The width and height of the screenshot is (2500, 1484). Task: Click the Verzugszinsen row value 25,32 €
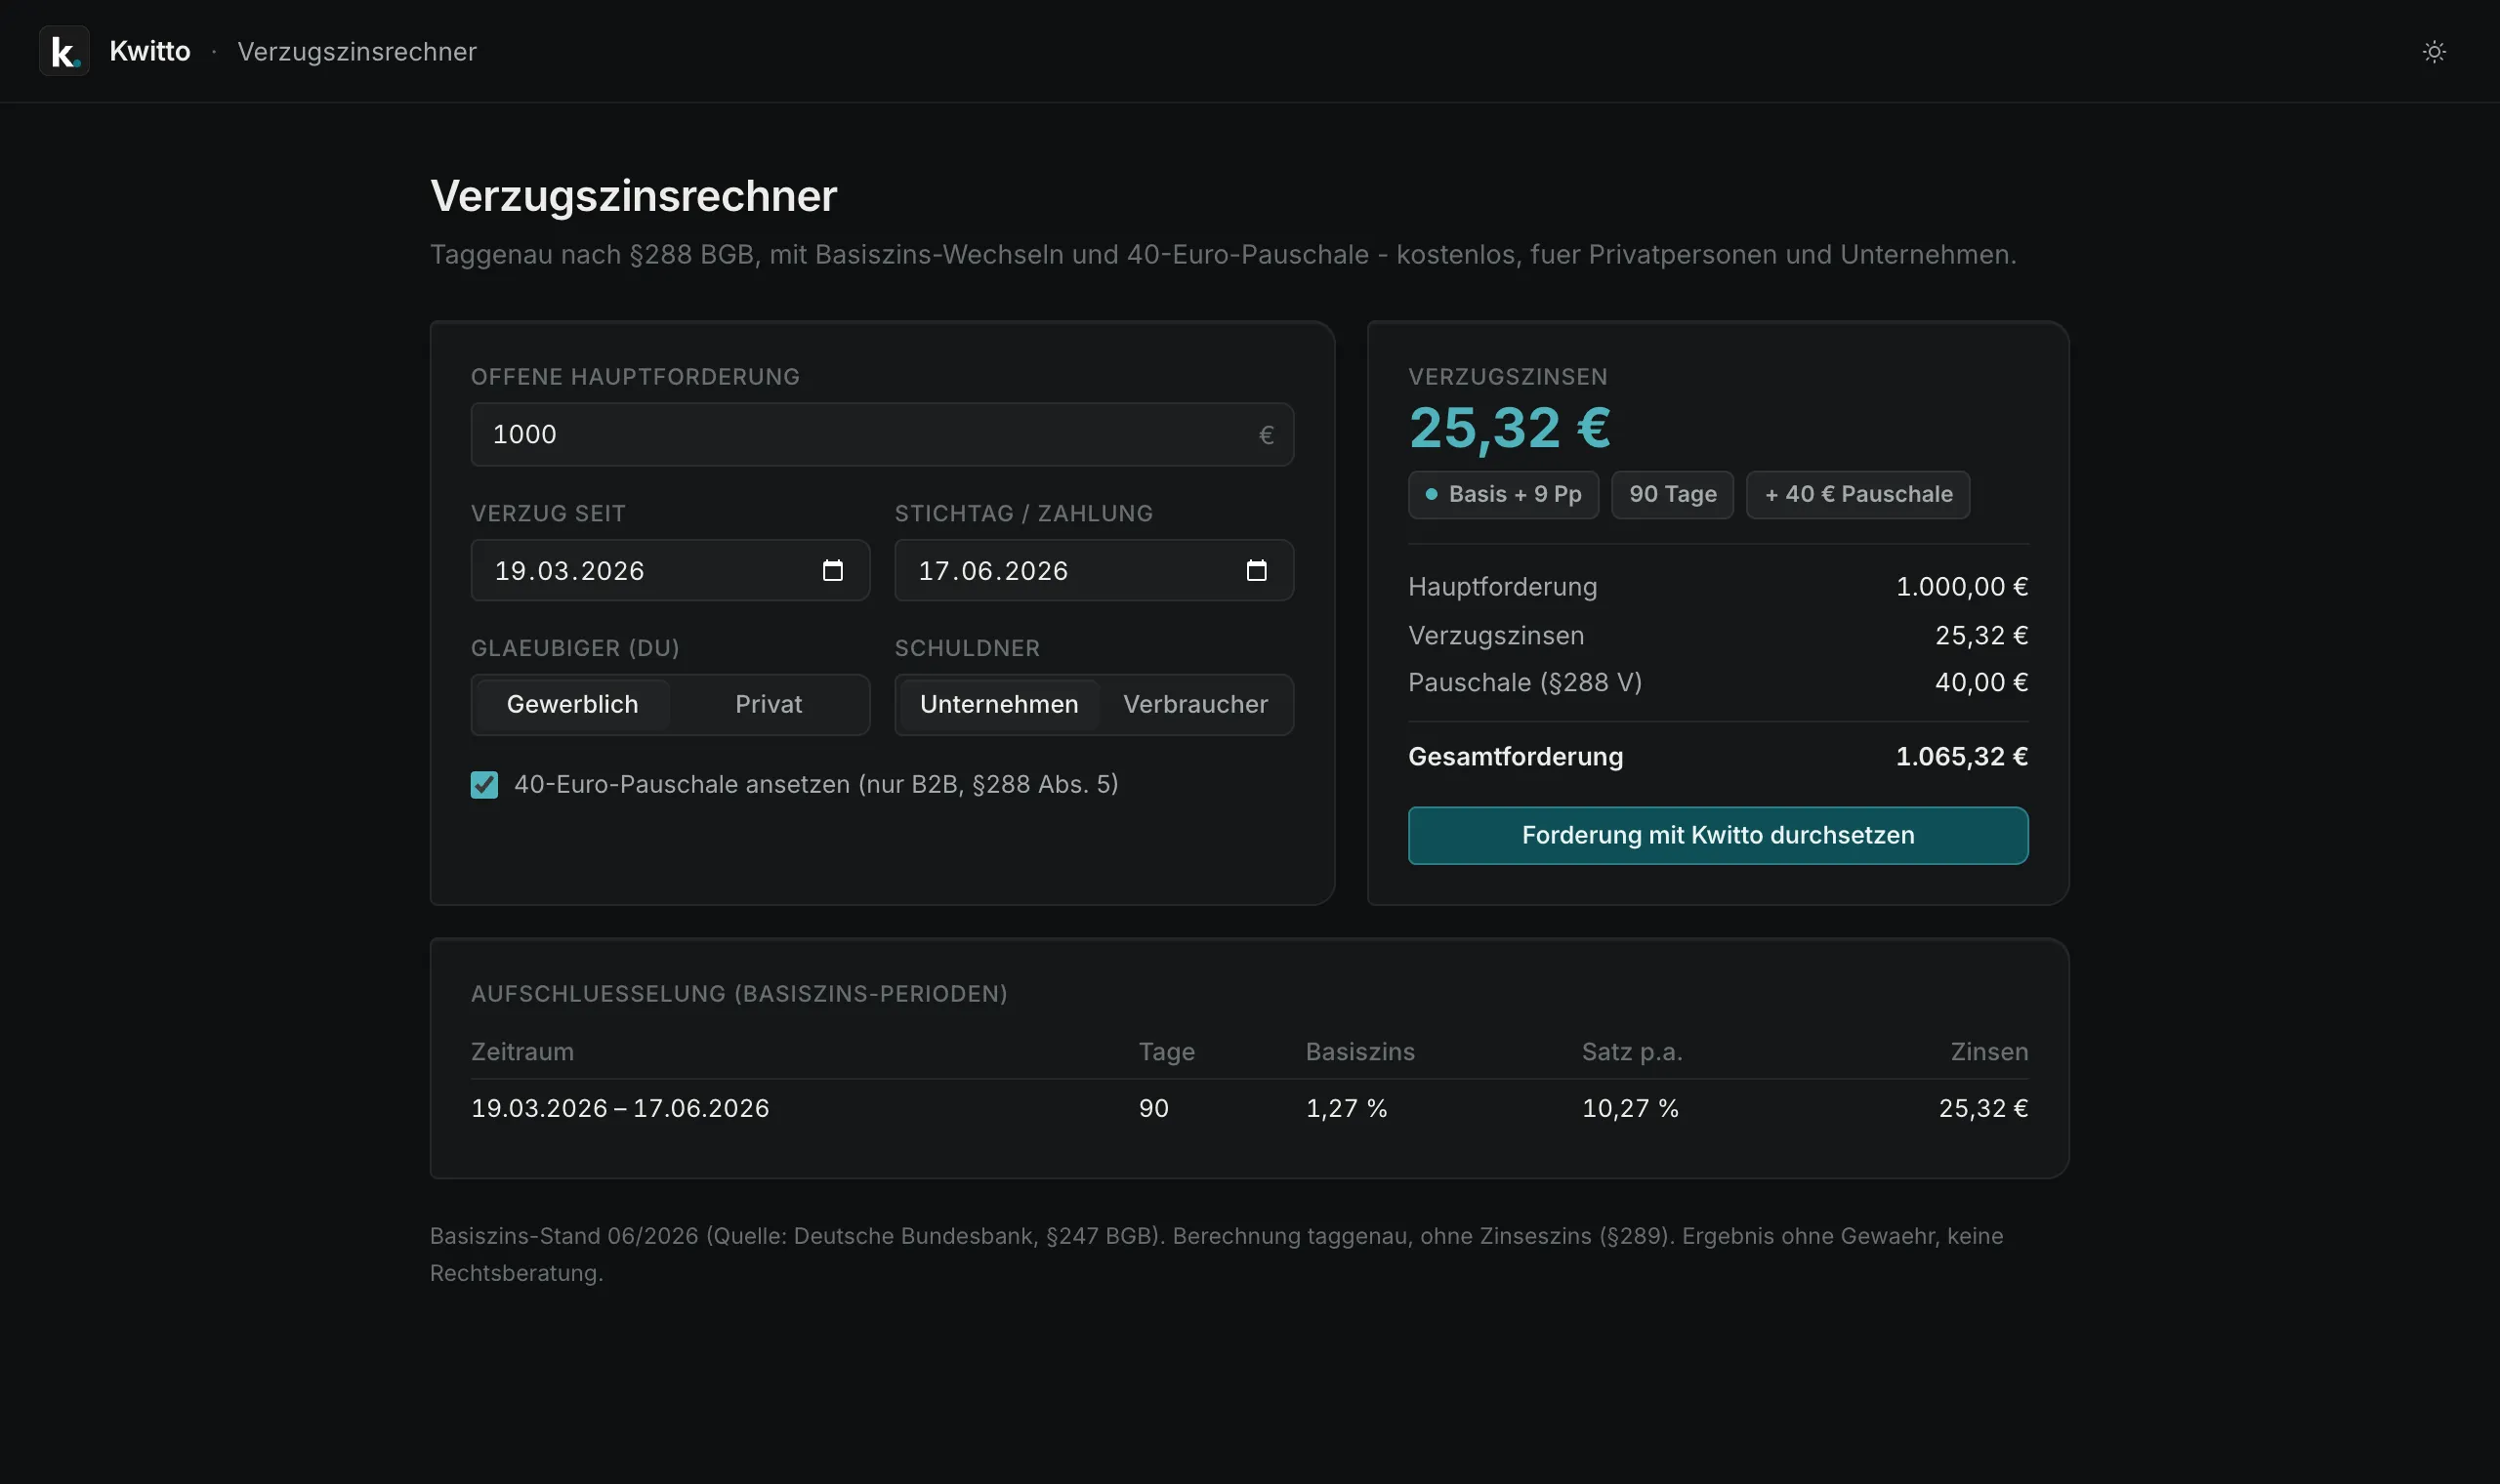[x=1981, y=636]
